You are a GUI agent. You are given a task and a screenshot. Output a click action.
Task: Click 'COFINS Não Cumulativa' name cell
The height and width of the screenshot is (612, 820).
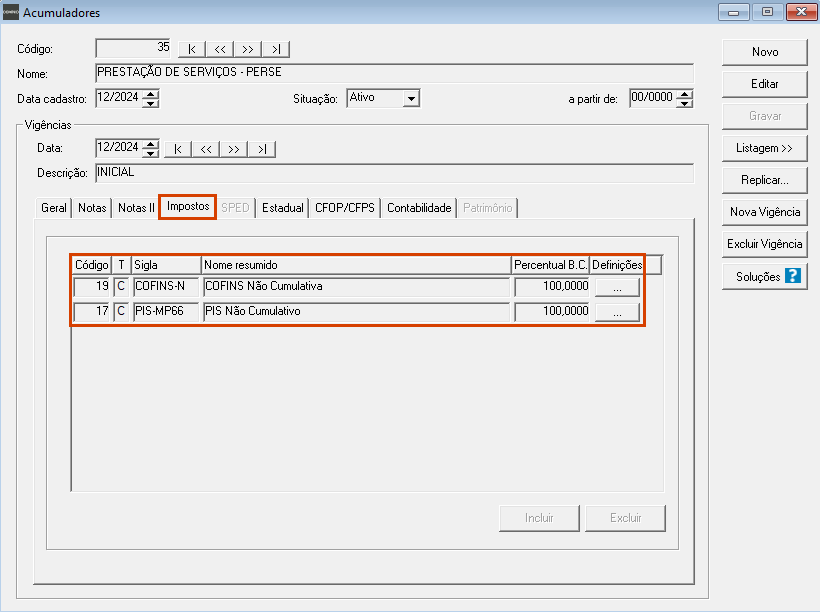(x=356, y=287)
